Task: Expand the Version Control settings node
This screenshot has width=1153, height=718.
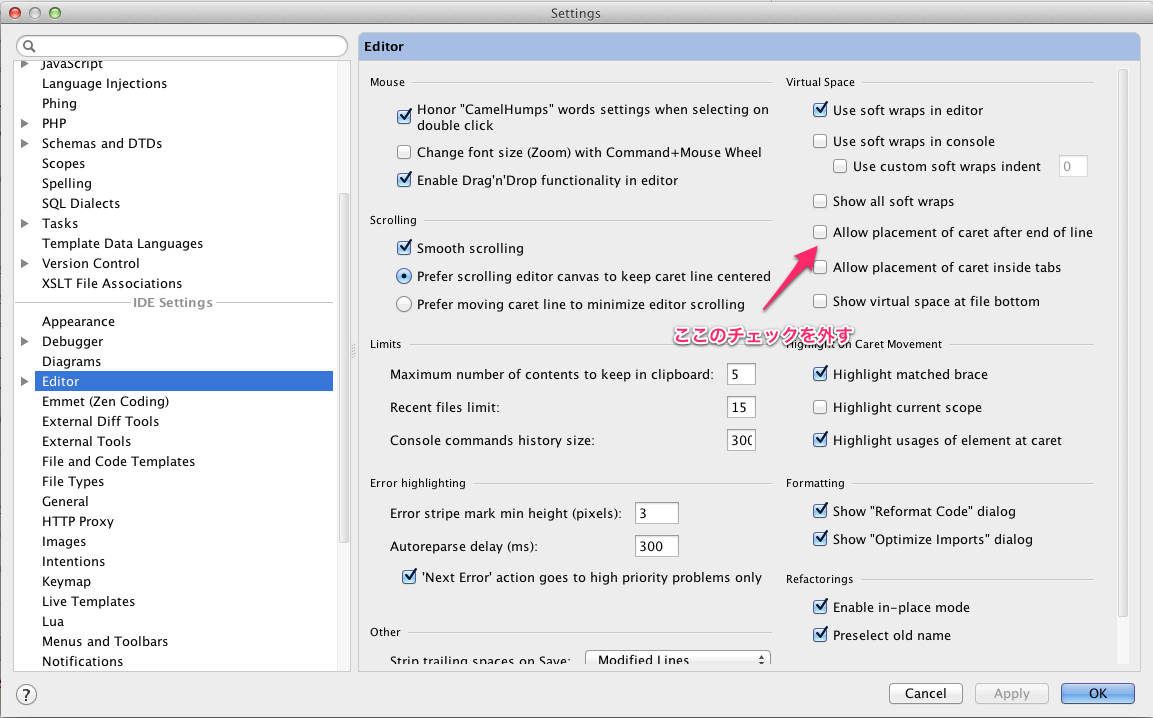Action: click(25, 264)
